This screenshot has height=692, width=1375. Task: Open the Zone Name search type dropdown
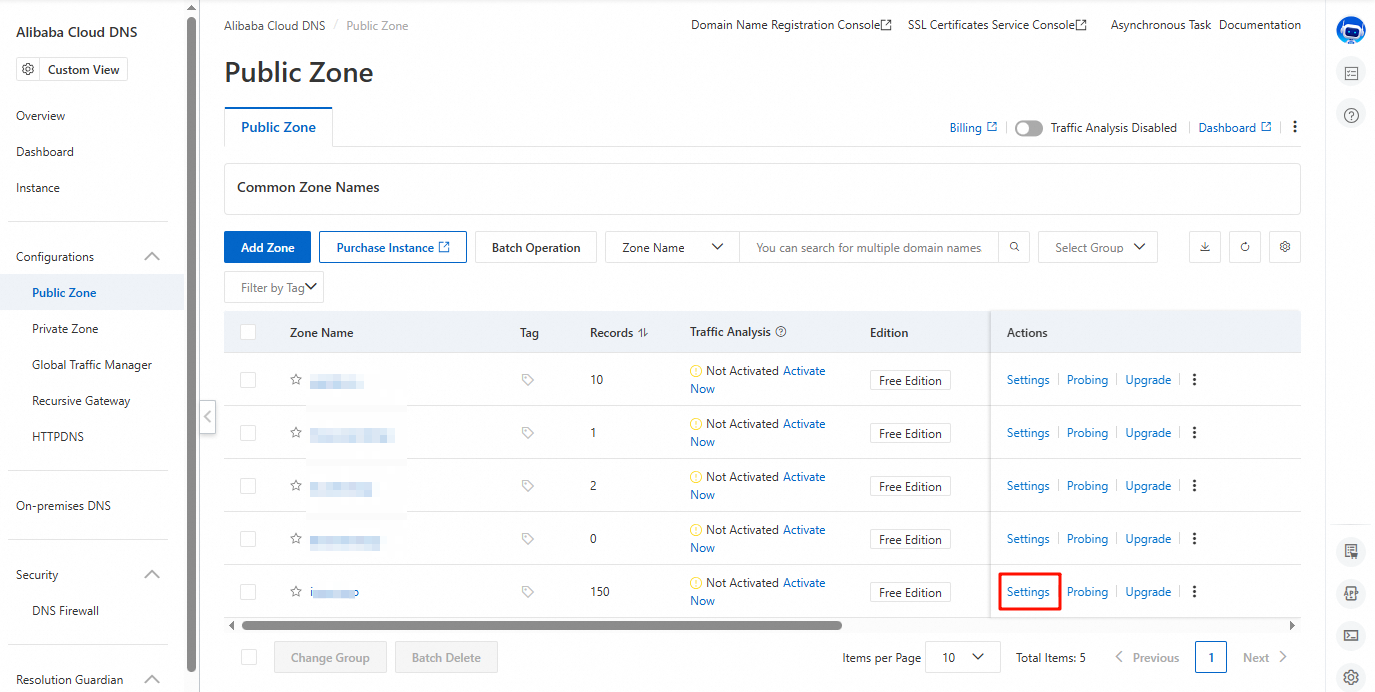point(672,247)
